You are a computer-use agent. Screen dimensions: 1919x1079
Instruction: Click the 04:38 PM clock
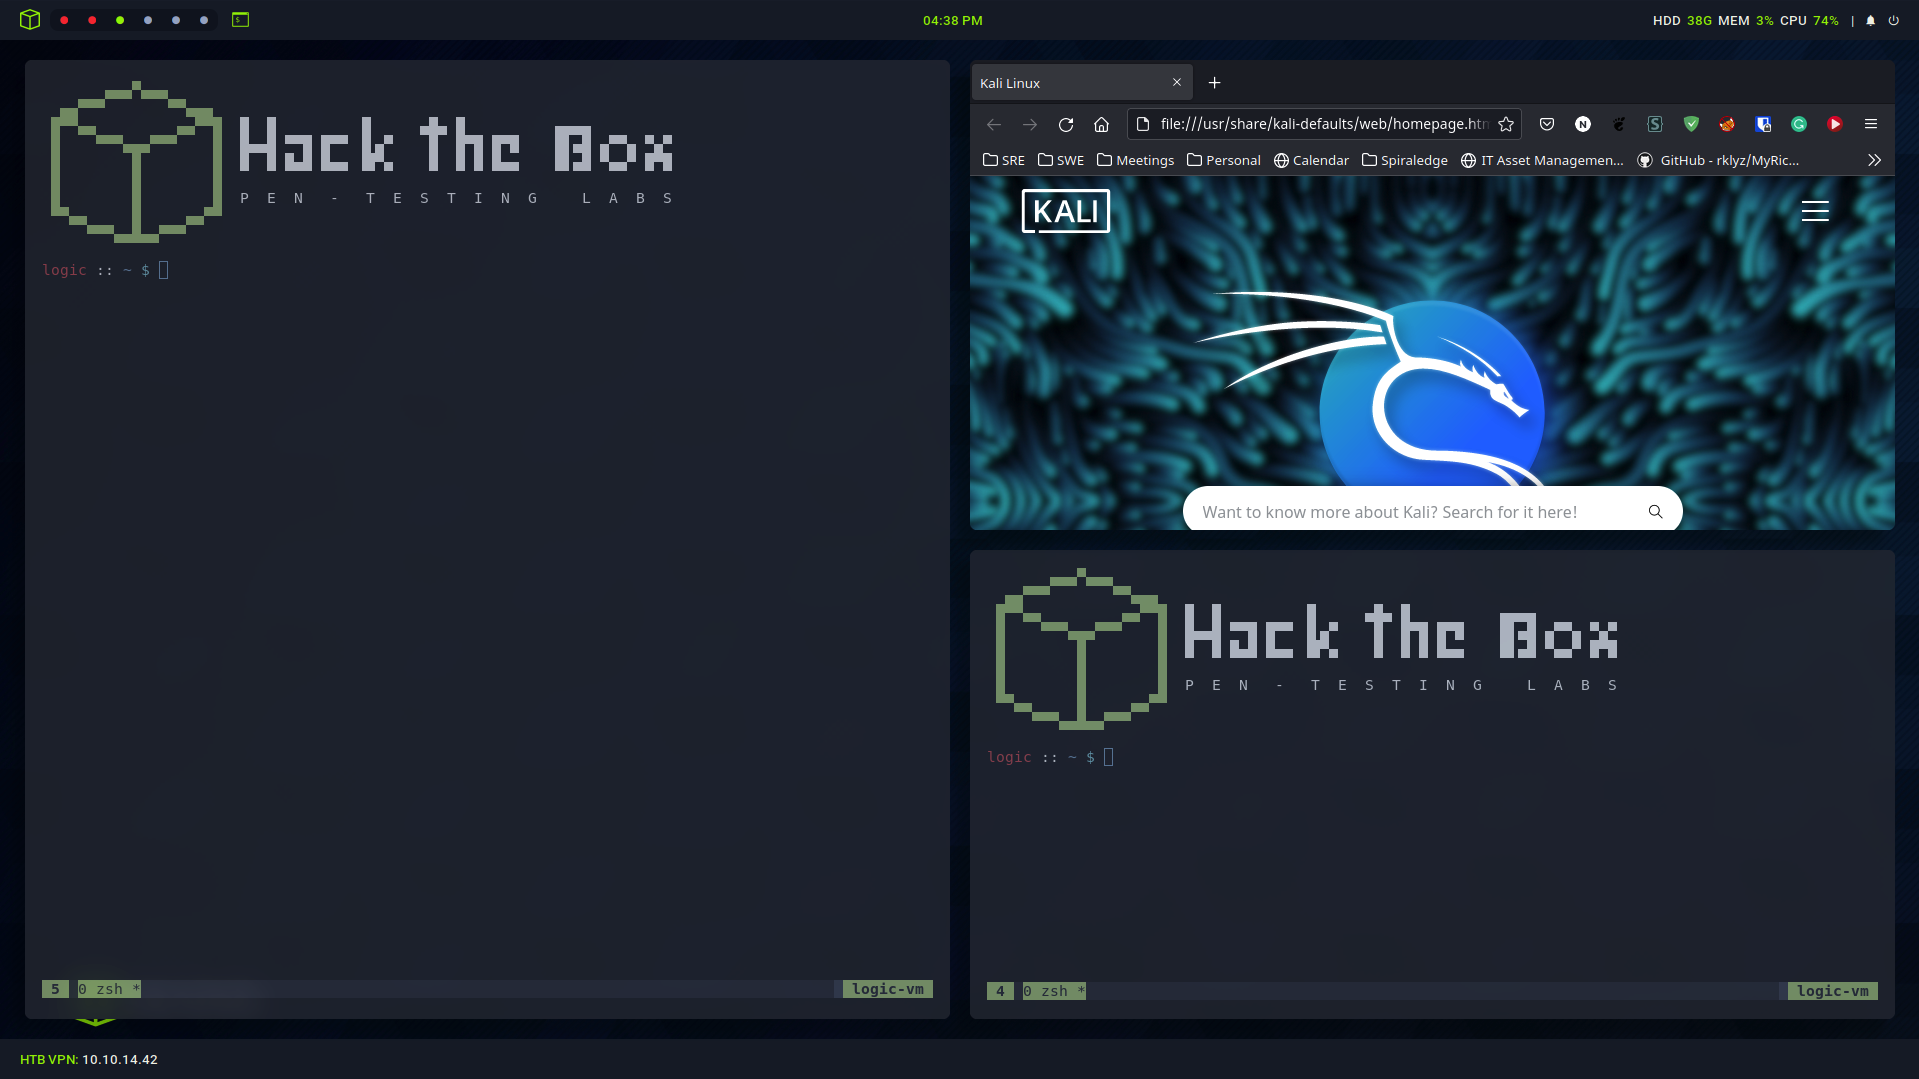coord(952,20)
